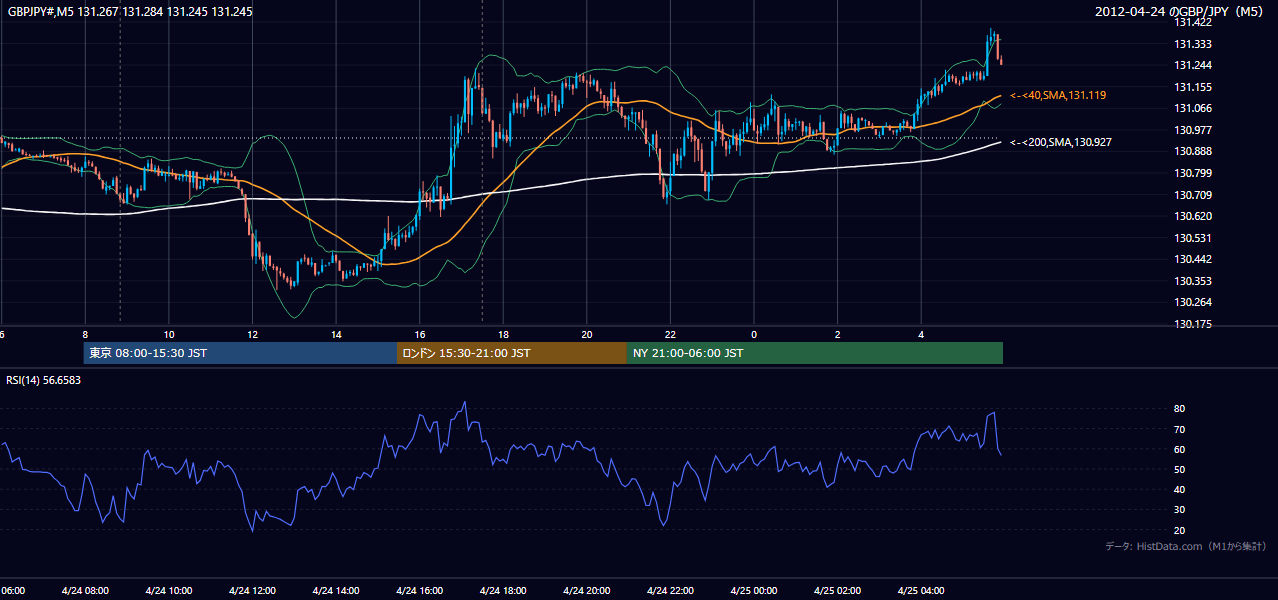Click the 4/24 12:00 time label
The width and height of the screenshot is (1278, 600).
[252, 591]
